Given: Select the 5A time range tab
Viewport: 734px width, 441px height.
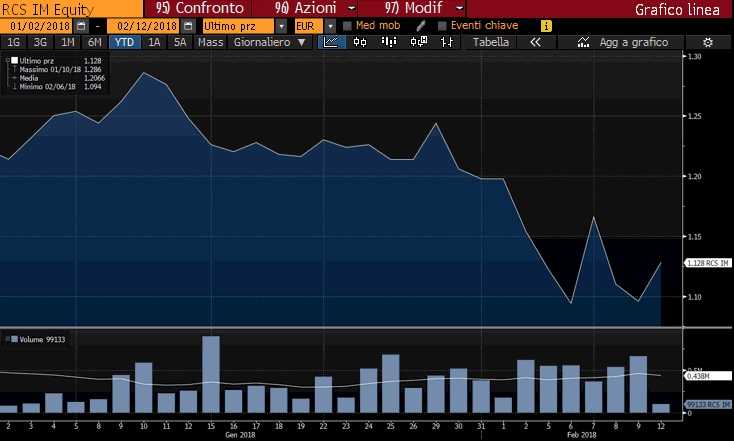Looking at the screenshot, I should pyautogui.click(x=180, y=42).
